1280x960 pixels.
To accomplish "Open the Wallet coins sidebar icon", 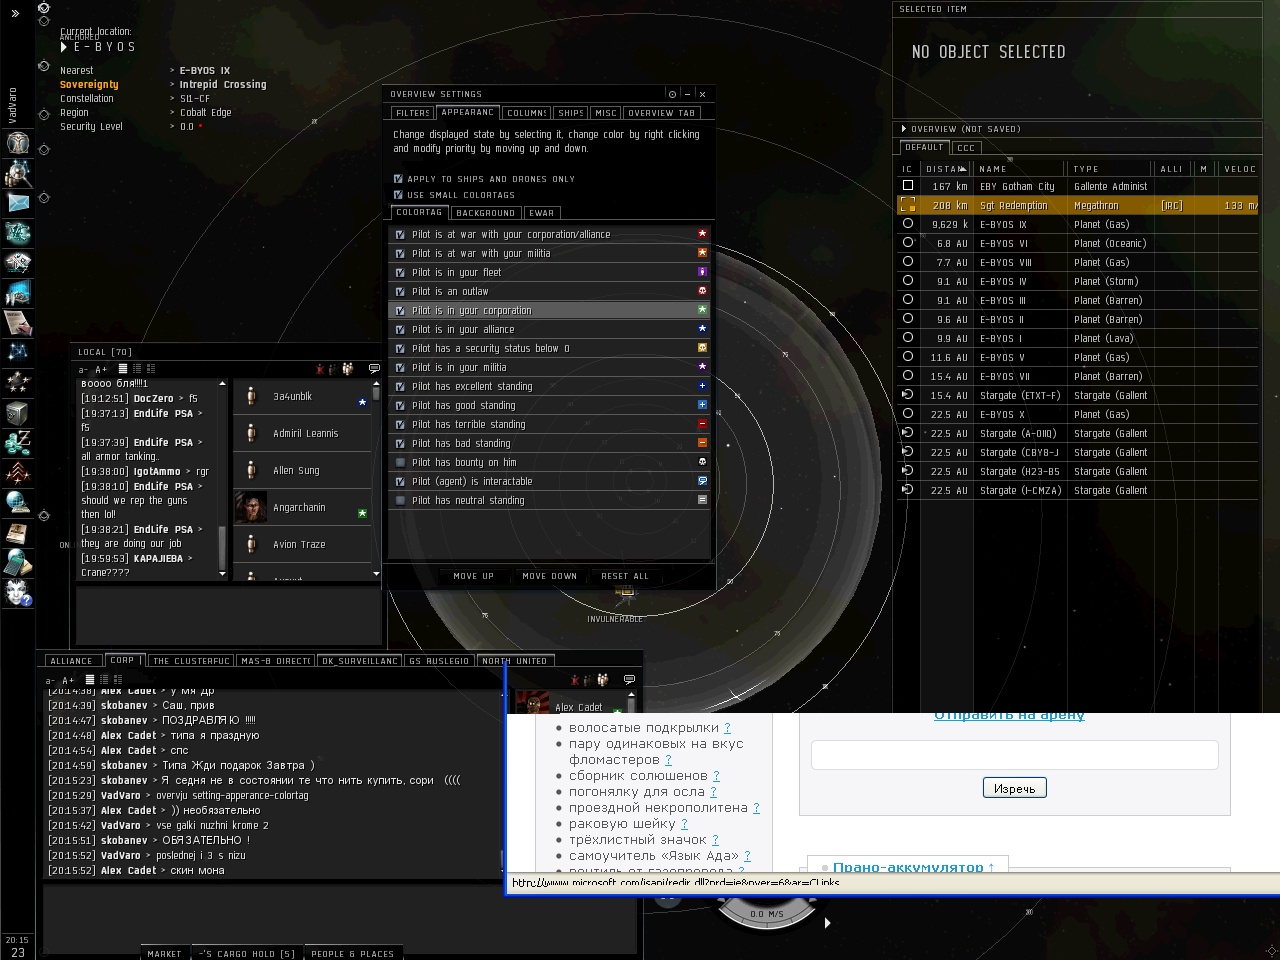I will click(x=18, y=443).
